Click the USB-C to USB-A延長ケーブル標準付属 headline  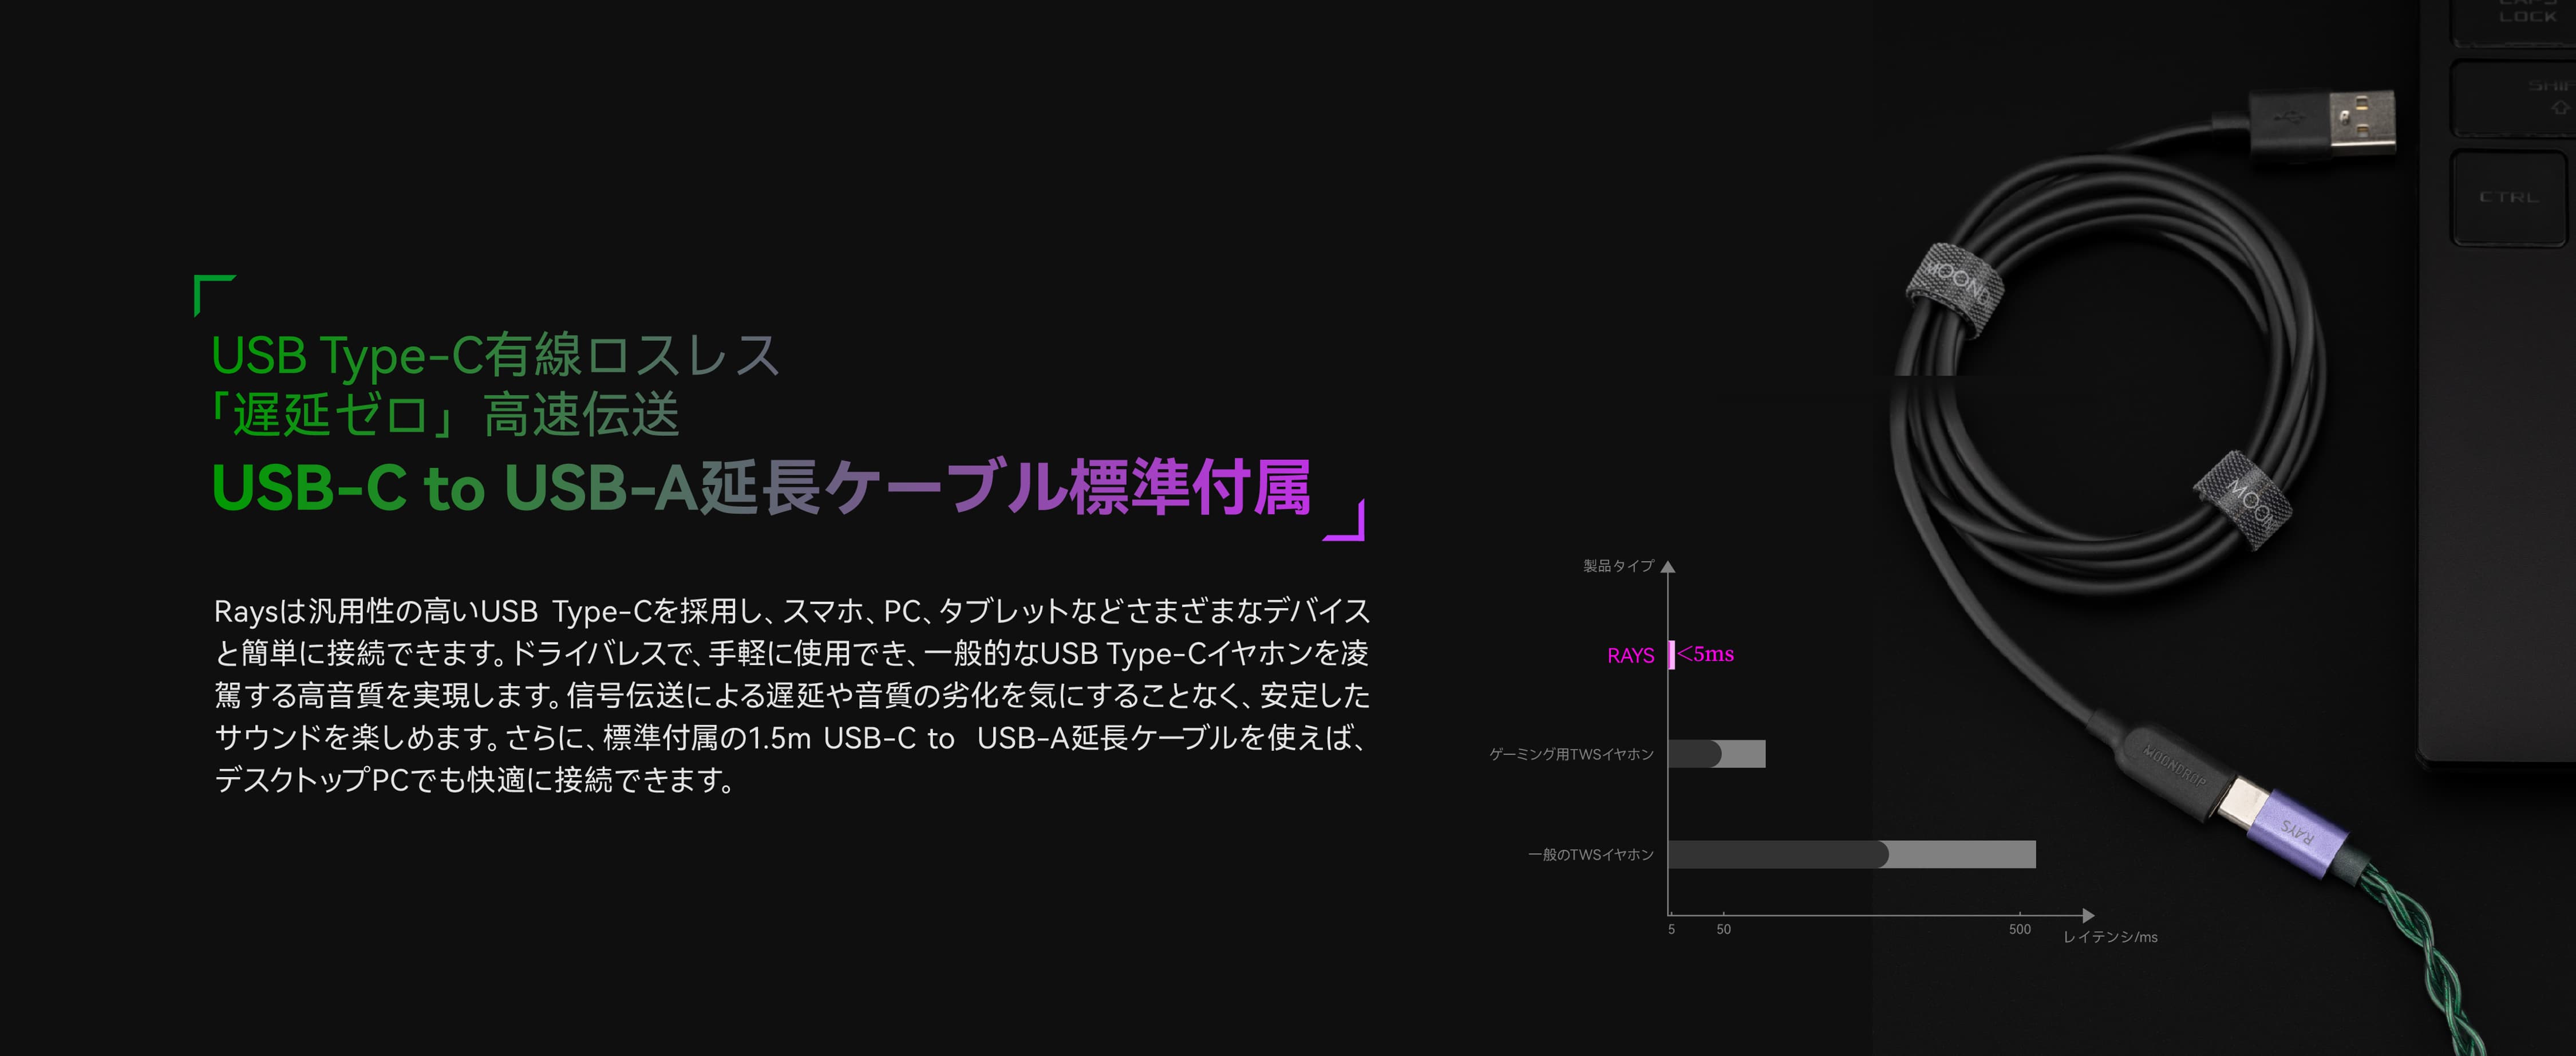coord(760,488)
